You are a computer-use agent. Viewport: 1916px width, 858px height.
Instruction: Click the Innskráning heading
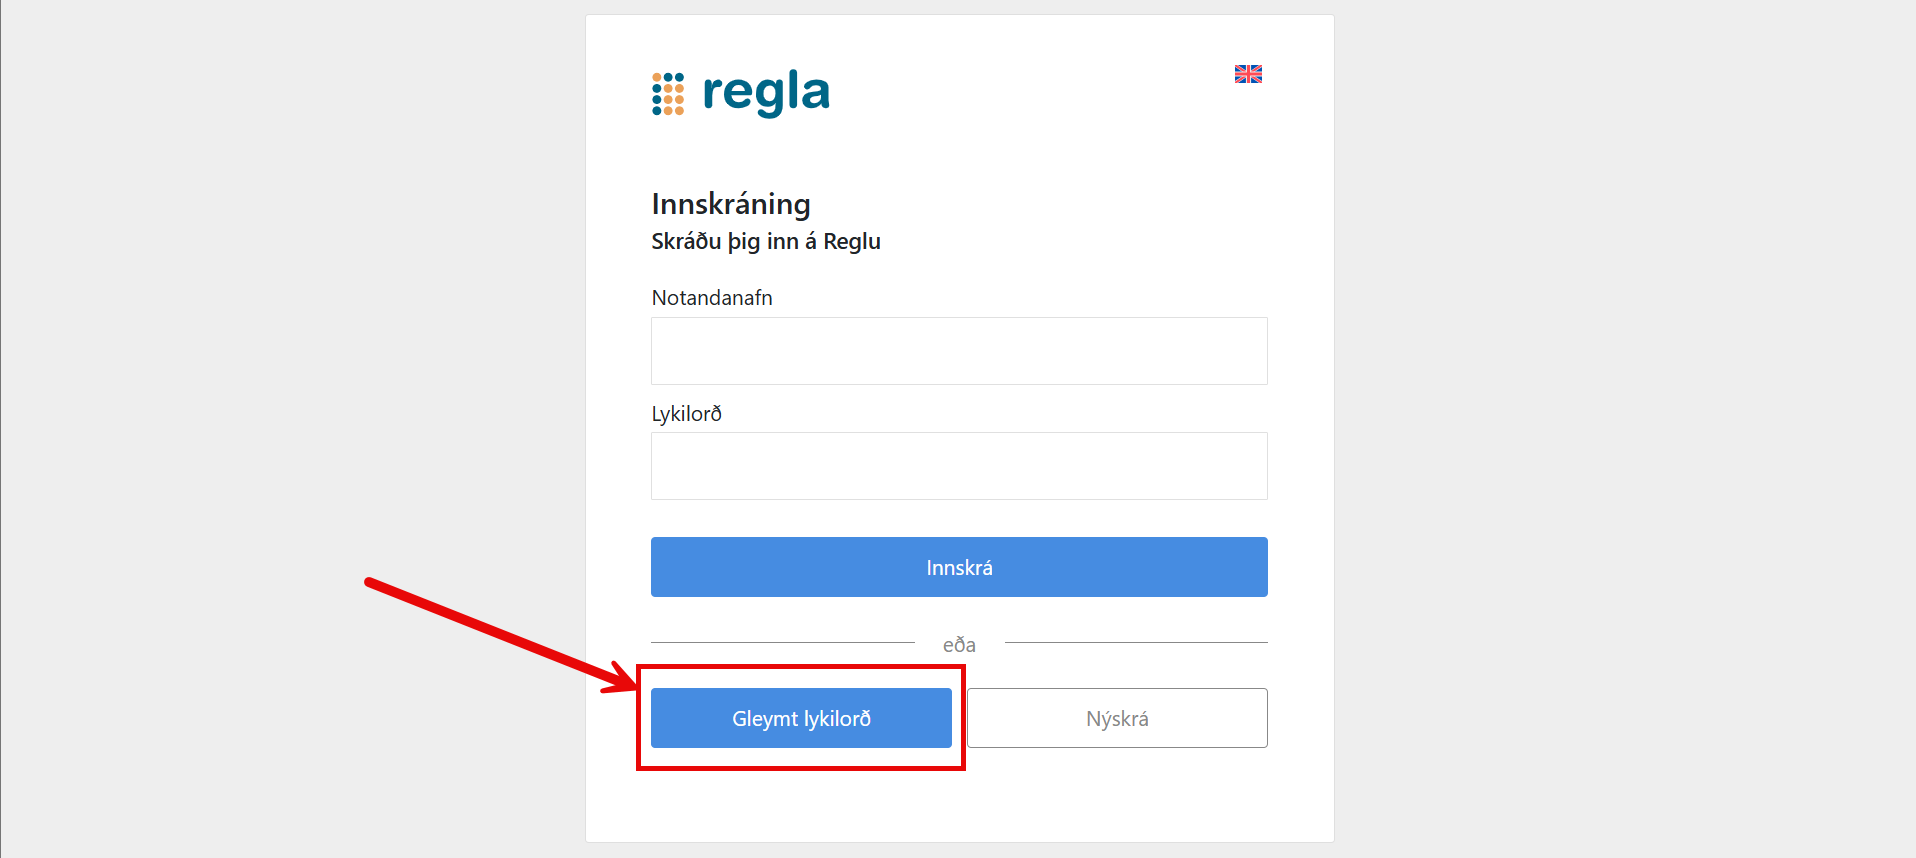click(x=731, y=204)
